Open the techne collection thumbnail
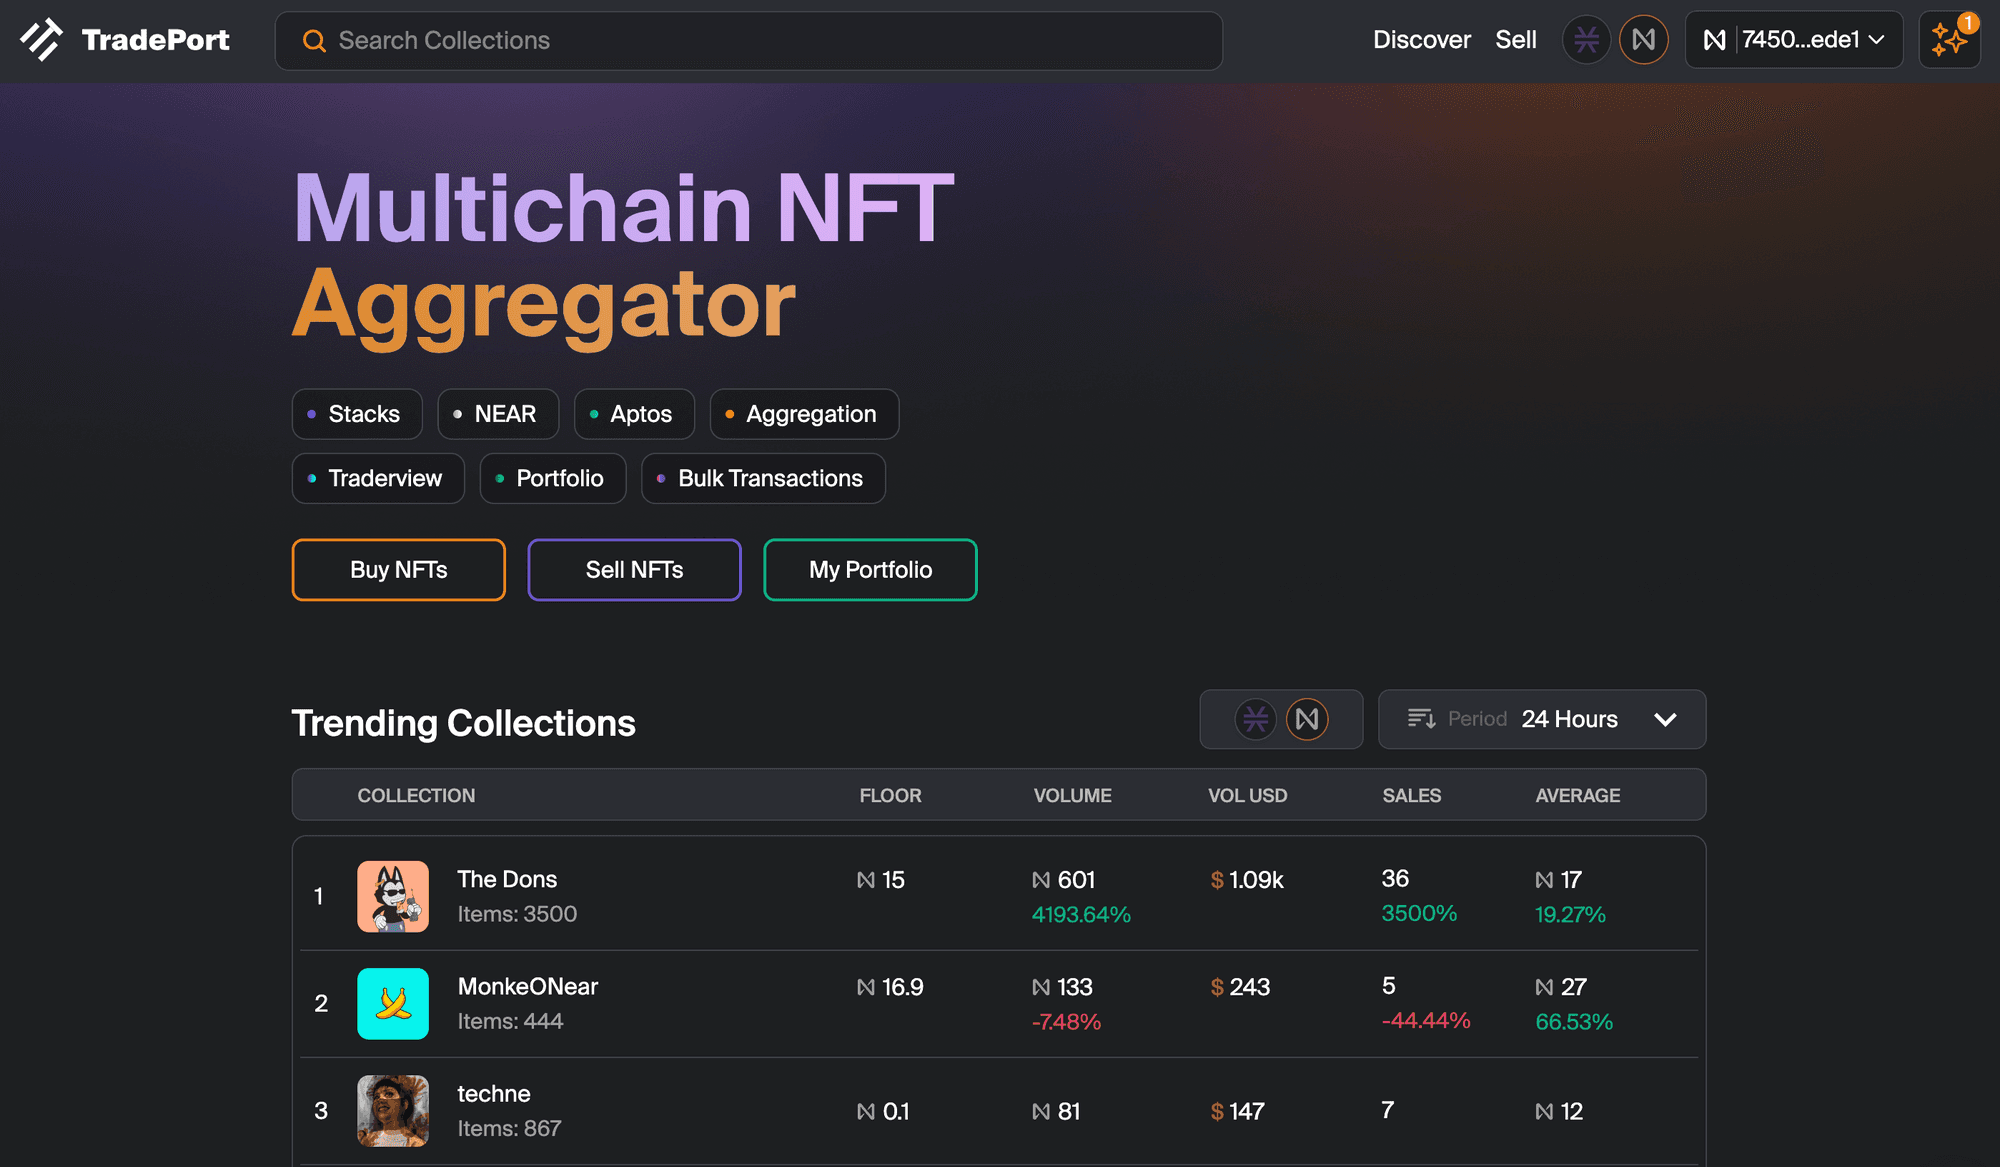 point(393,1110)
